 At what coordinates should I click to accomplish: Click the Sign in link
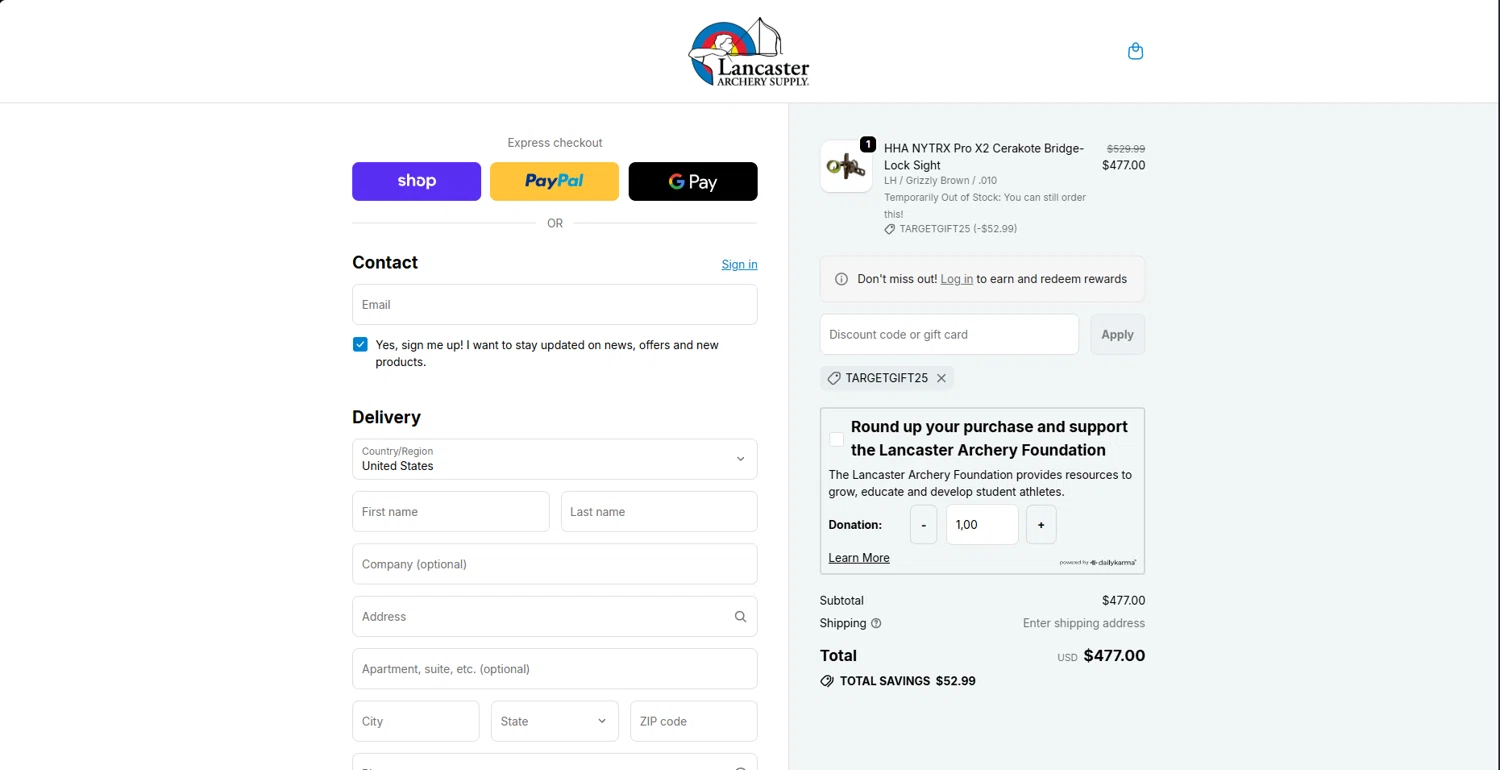pyautogui.click(x=740, y=264)
